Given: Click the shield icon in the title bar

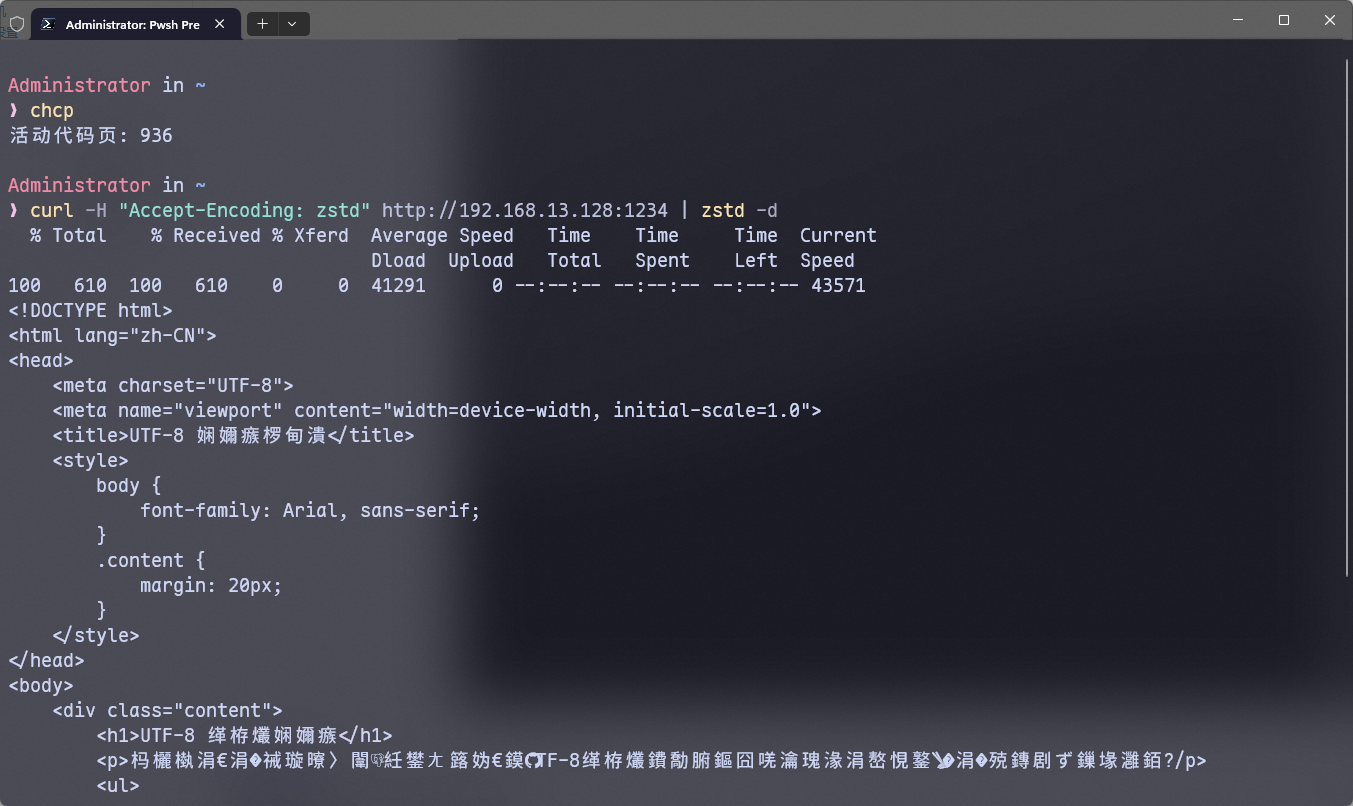Looking at the screenshot, I should pyautogui.click(x=15, y=24).
